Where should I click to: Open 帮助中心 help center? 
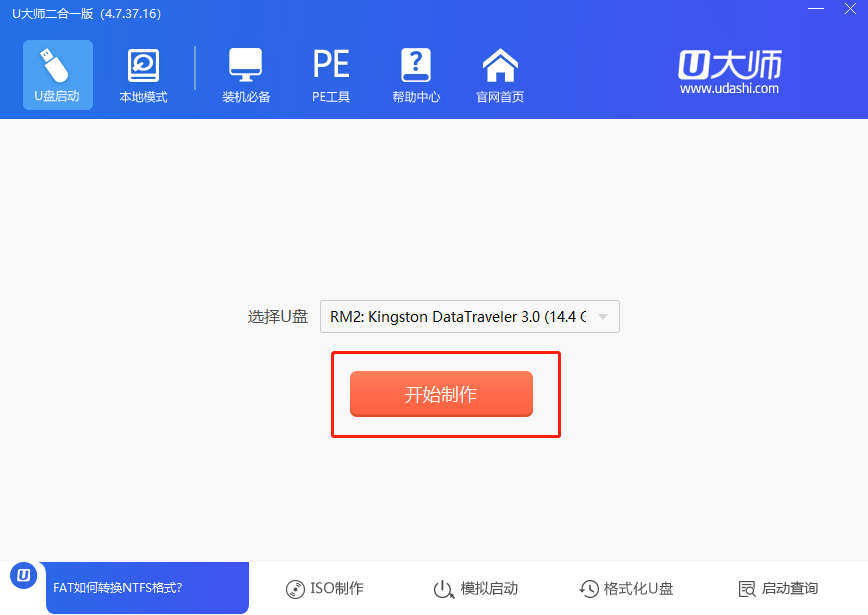[x=416, y=76]
